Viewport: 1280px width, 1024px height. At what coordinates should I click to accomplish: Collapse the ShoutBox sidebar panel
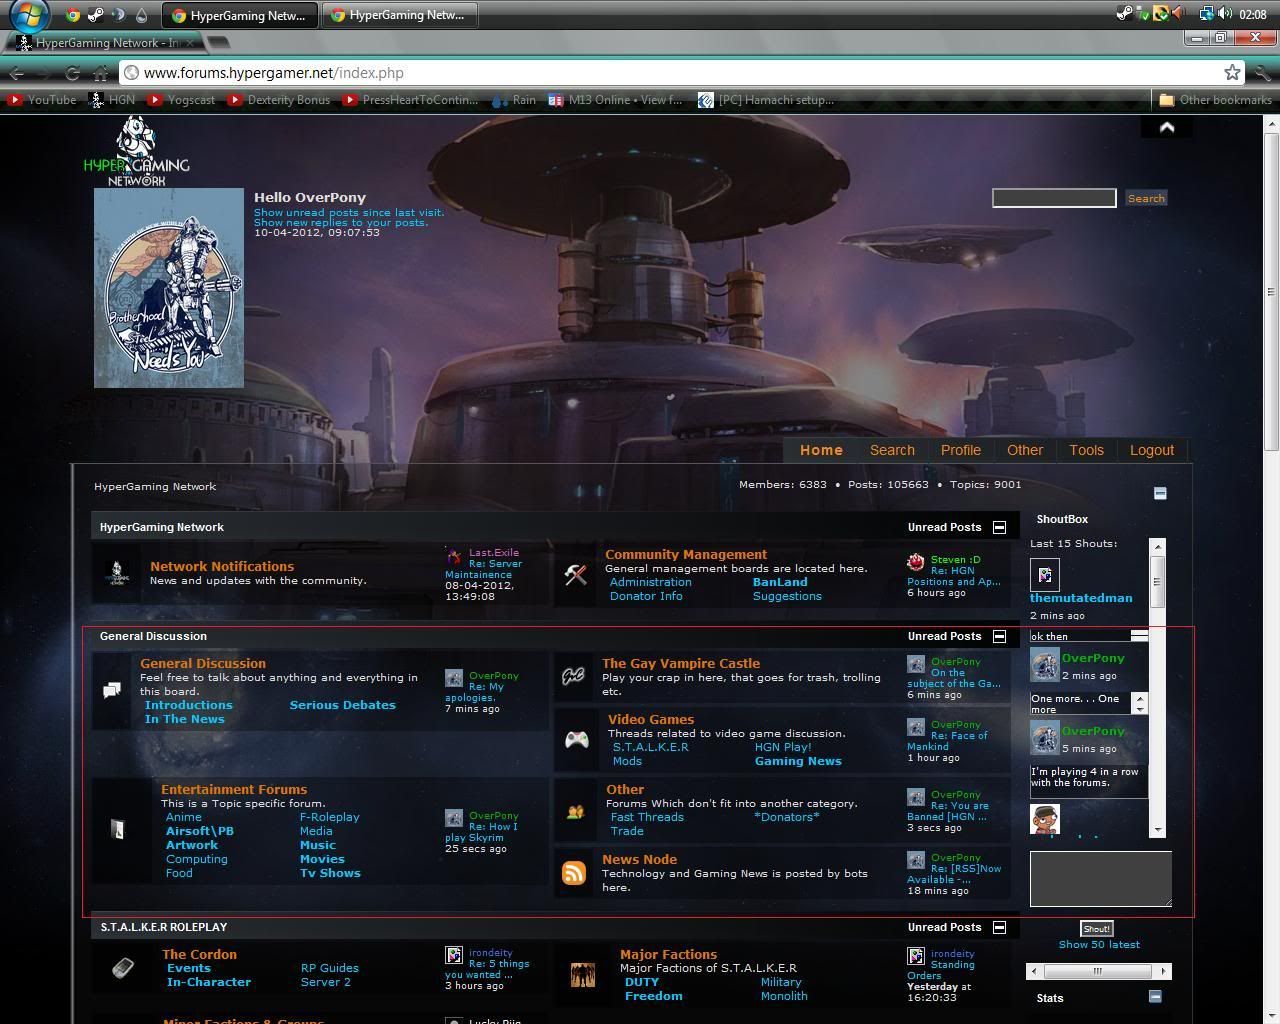1160,493
